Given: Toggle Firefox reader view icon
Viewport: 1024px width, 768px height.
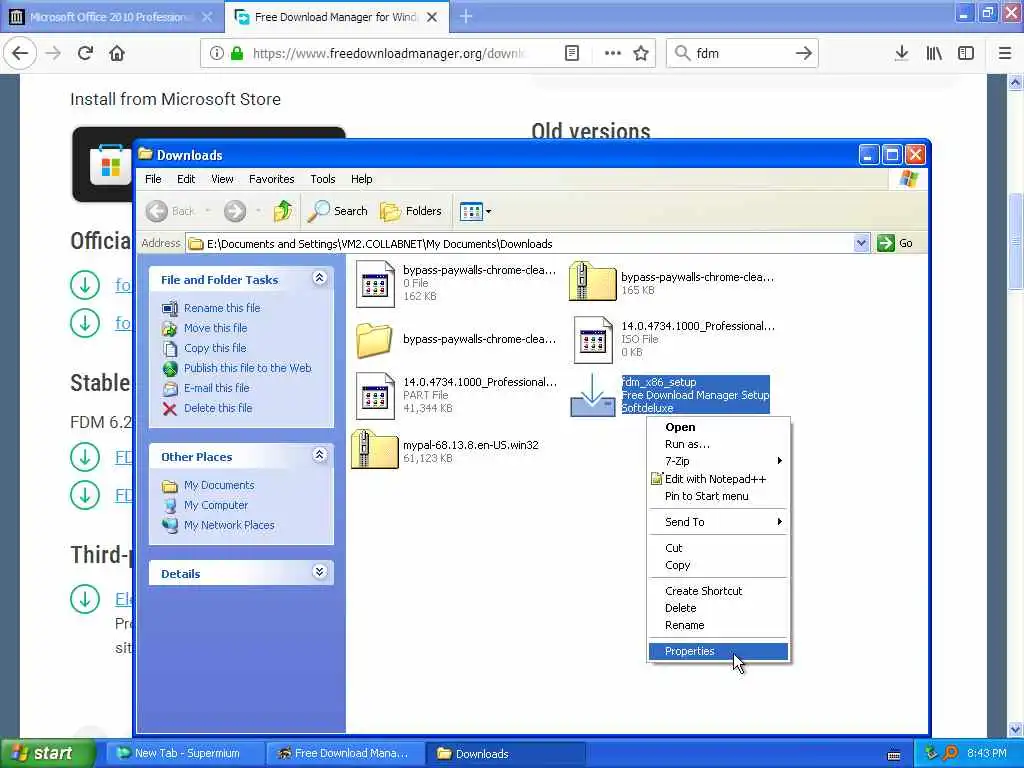Looking at the screenshot, I should pyautogui.click(x=571, y=53).
